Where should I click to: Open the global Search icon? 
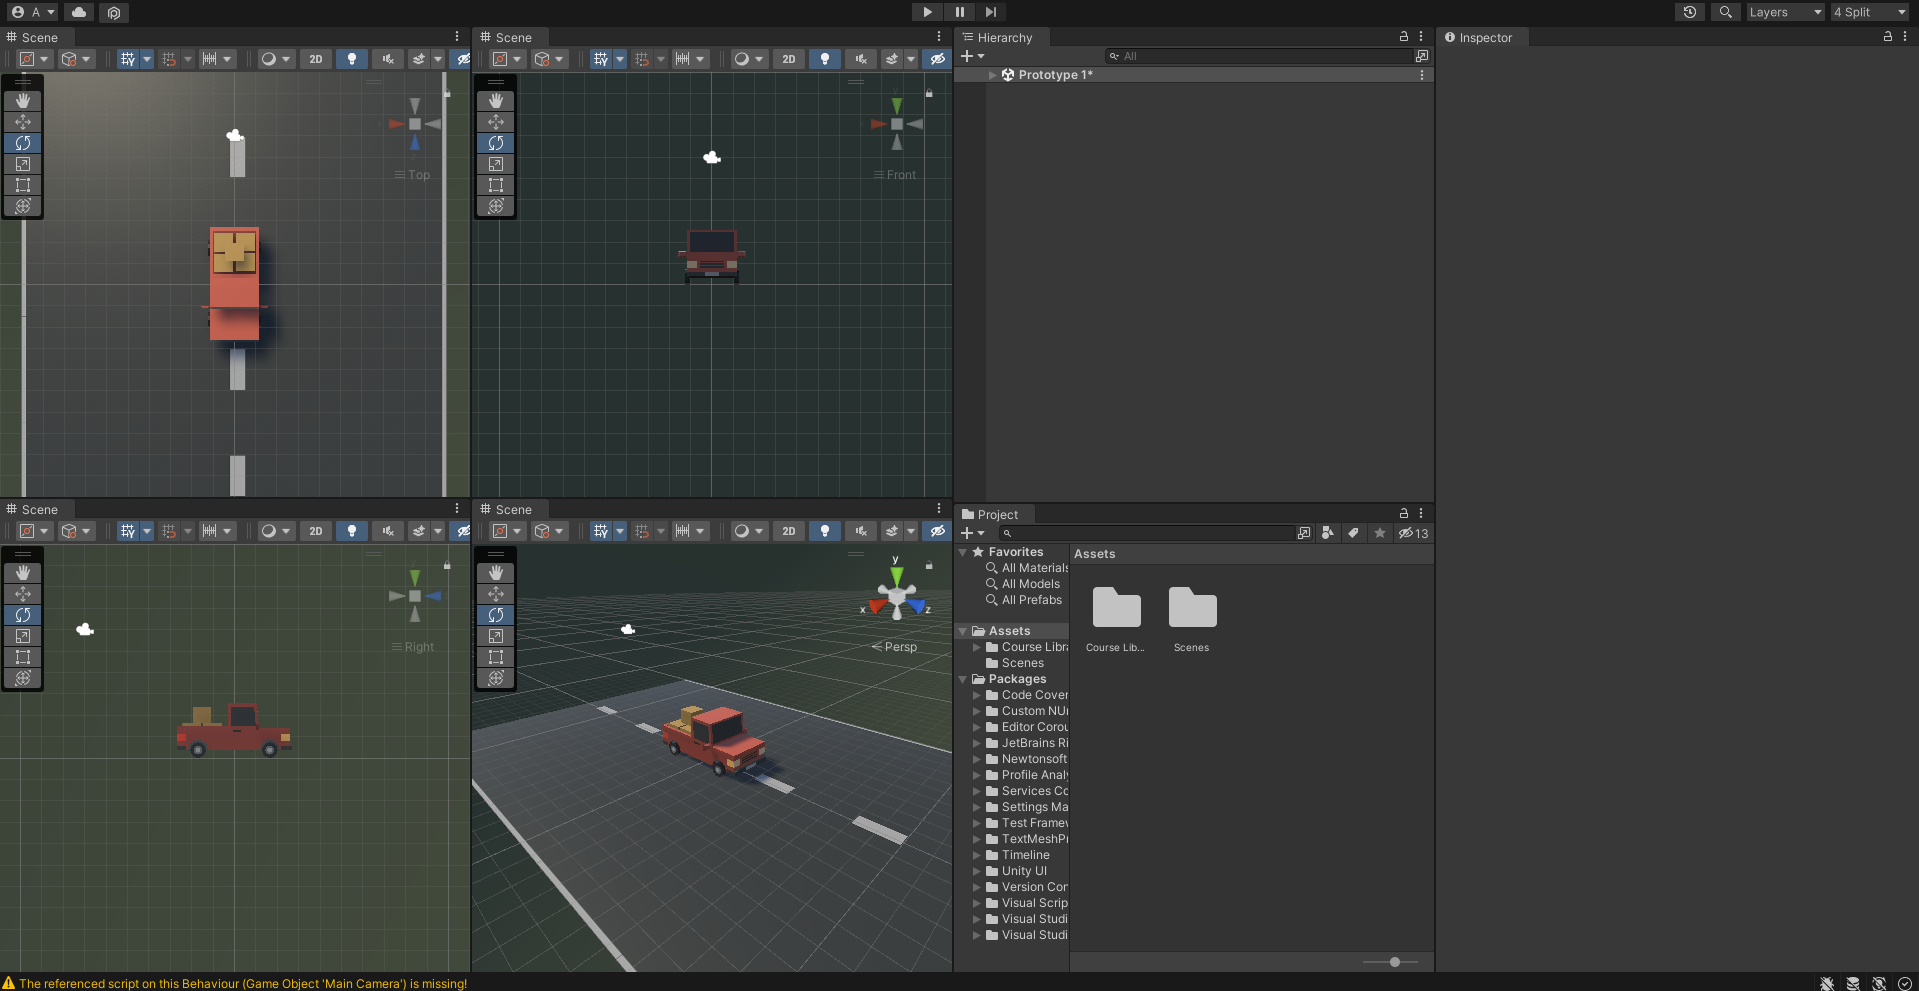[1725, 12]
